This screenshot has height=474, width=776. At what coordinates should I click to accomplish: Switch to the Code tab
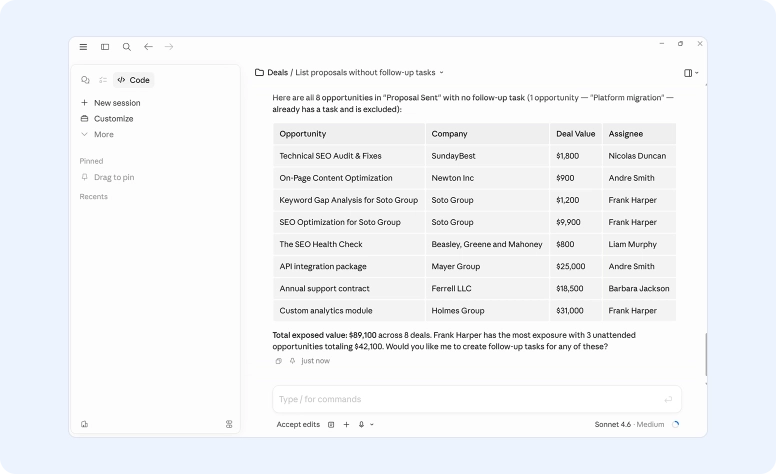pyautogui.click(x=133, y=80)
